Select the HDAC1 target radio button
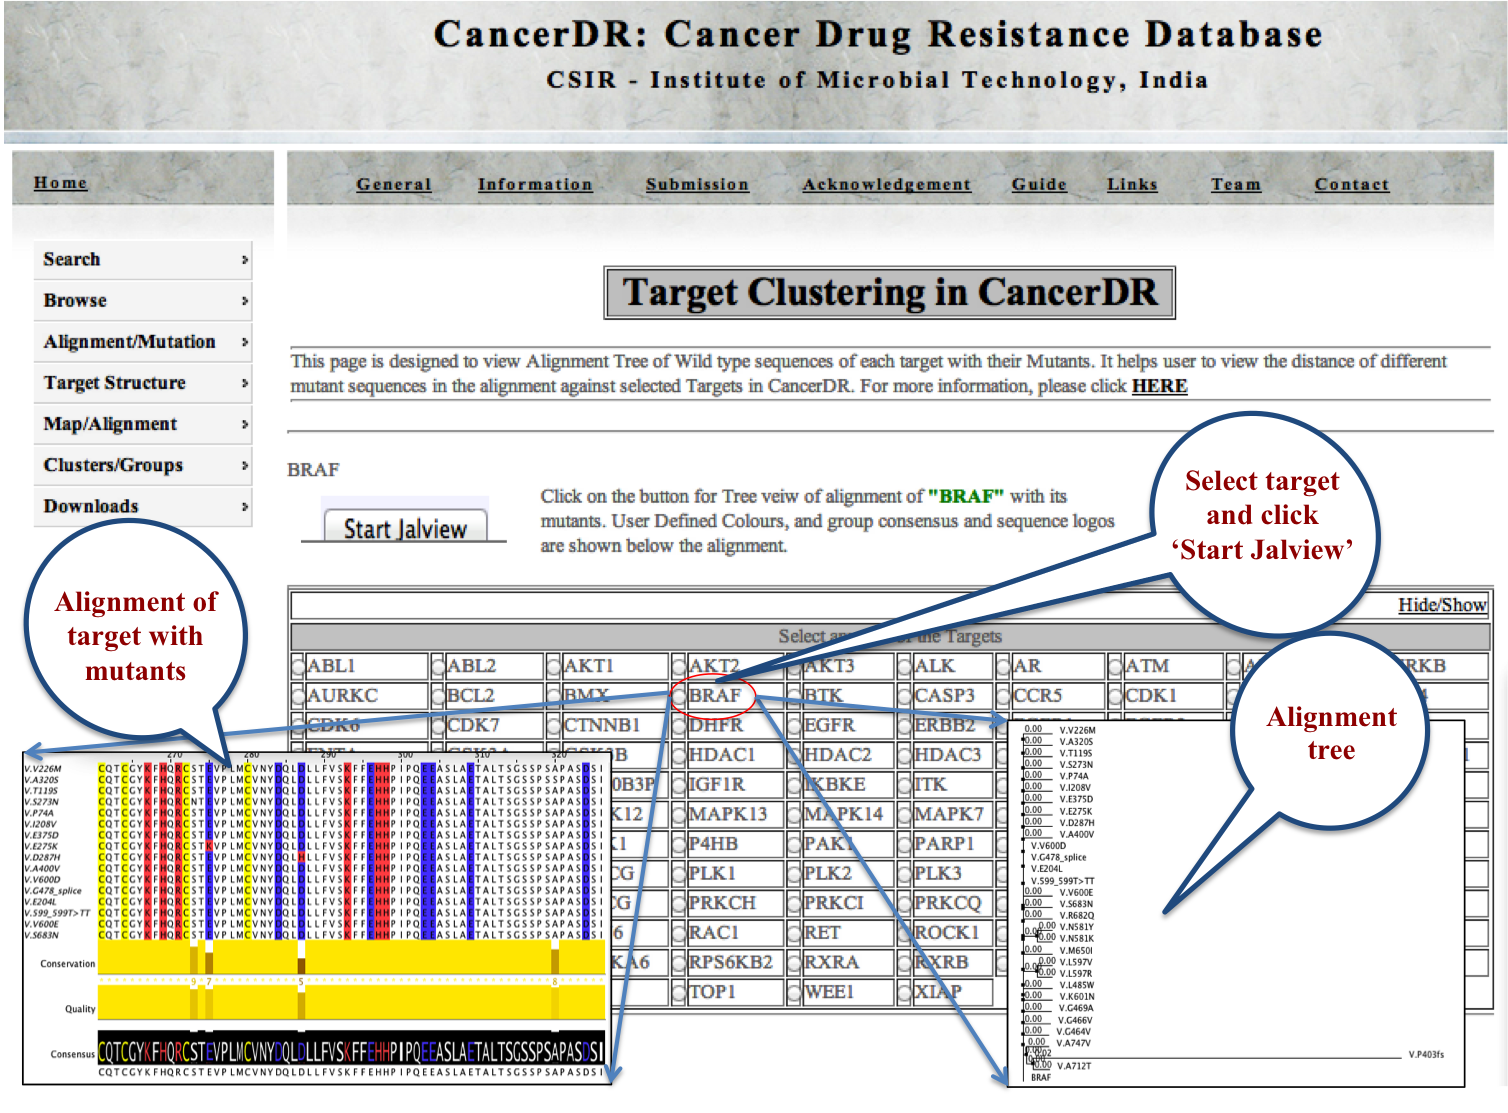Image resolution: width=1508 pixels, height=1113 pixels. coord(679,755)
